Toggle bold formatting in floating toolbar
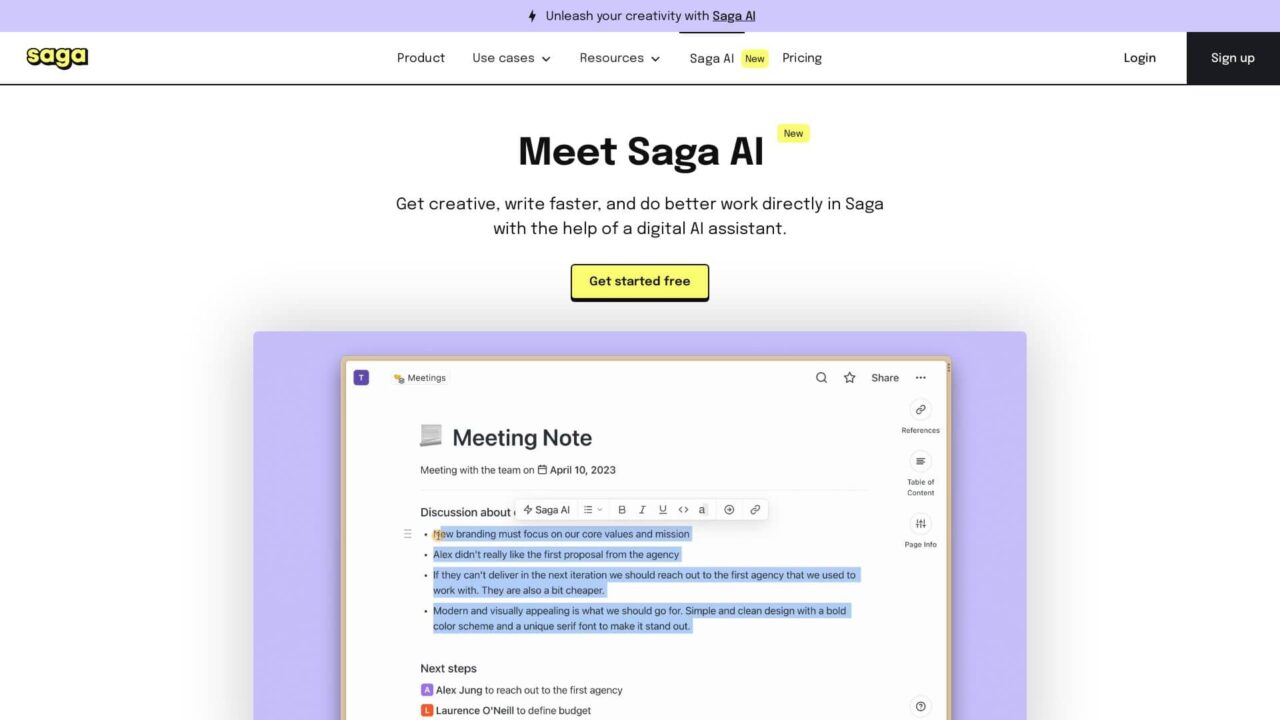 622,510
